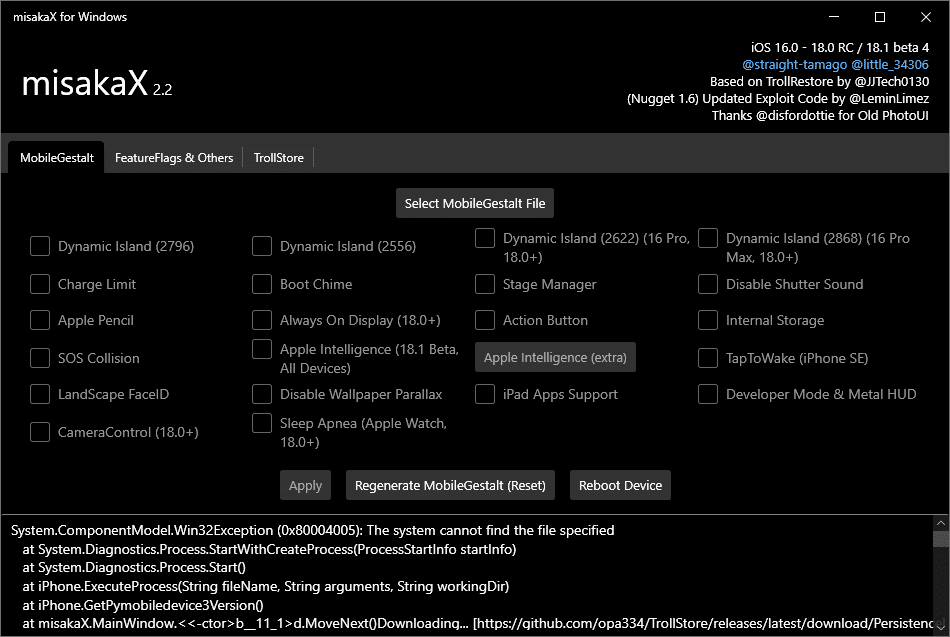This screenshot has width=950, height=637.
Task: Check Always On Display (18.0+)
Action: (262, 320)
